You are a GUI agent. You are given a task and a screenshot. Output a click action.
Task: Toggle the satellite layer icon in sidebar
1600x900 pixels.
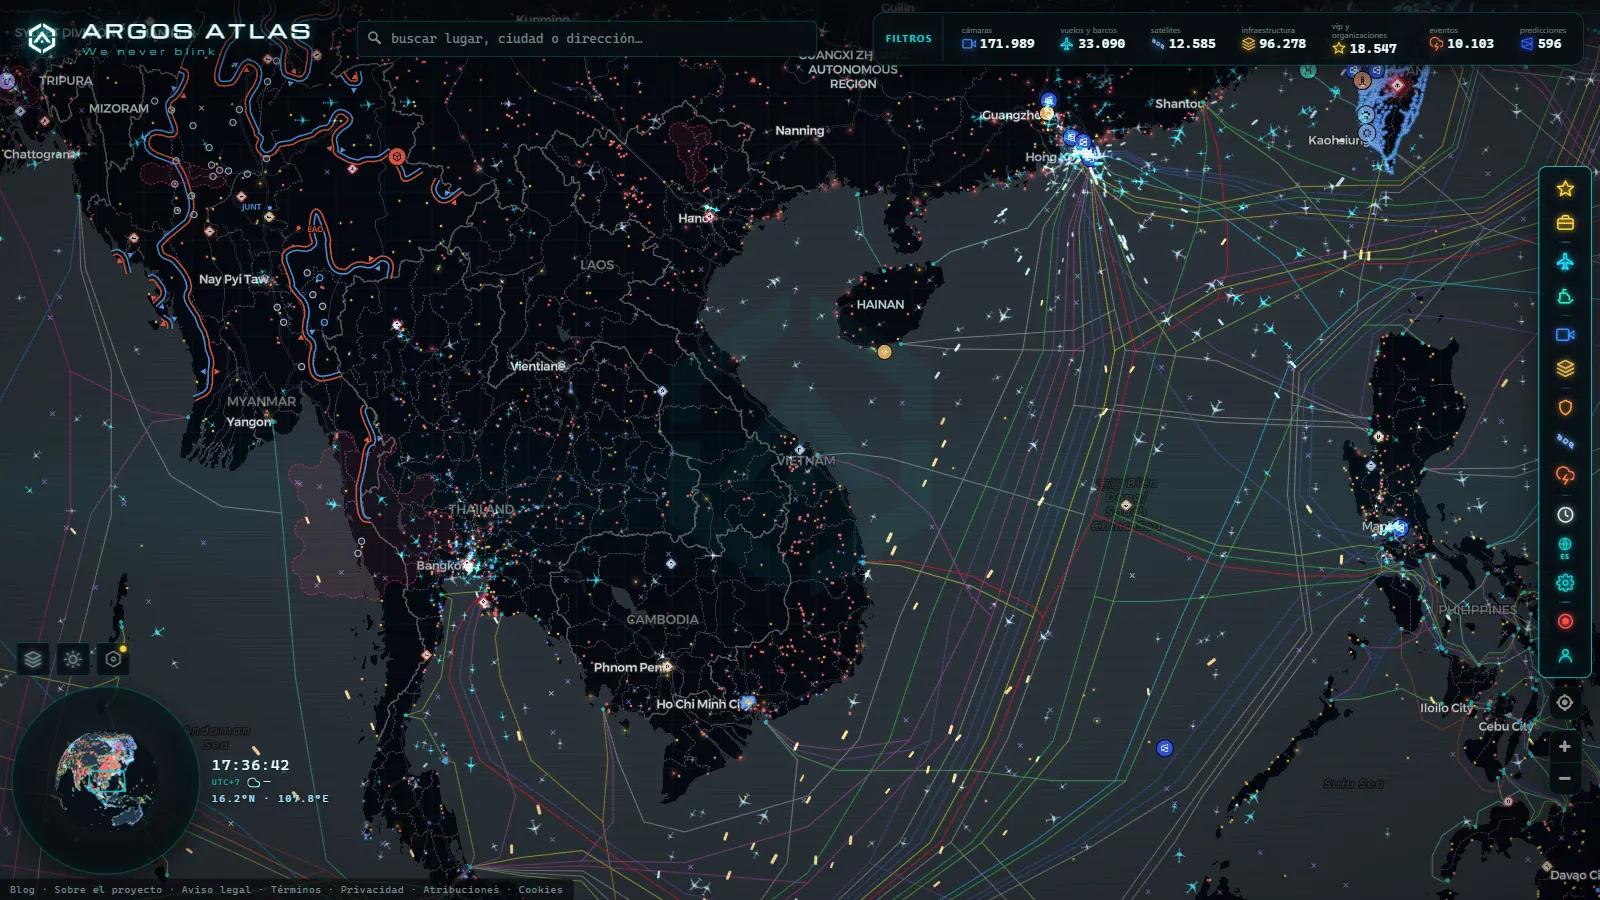click(1565, 441)
